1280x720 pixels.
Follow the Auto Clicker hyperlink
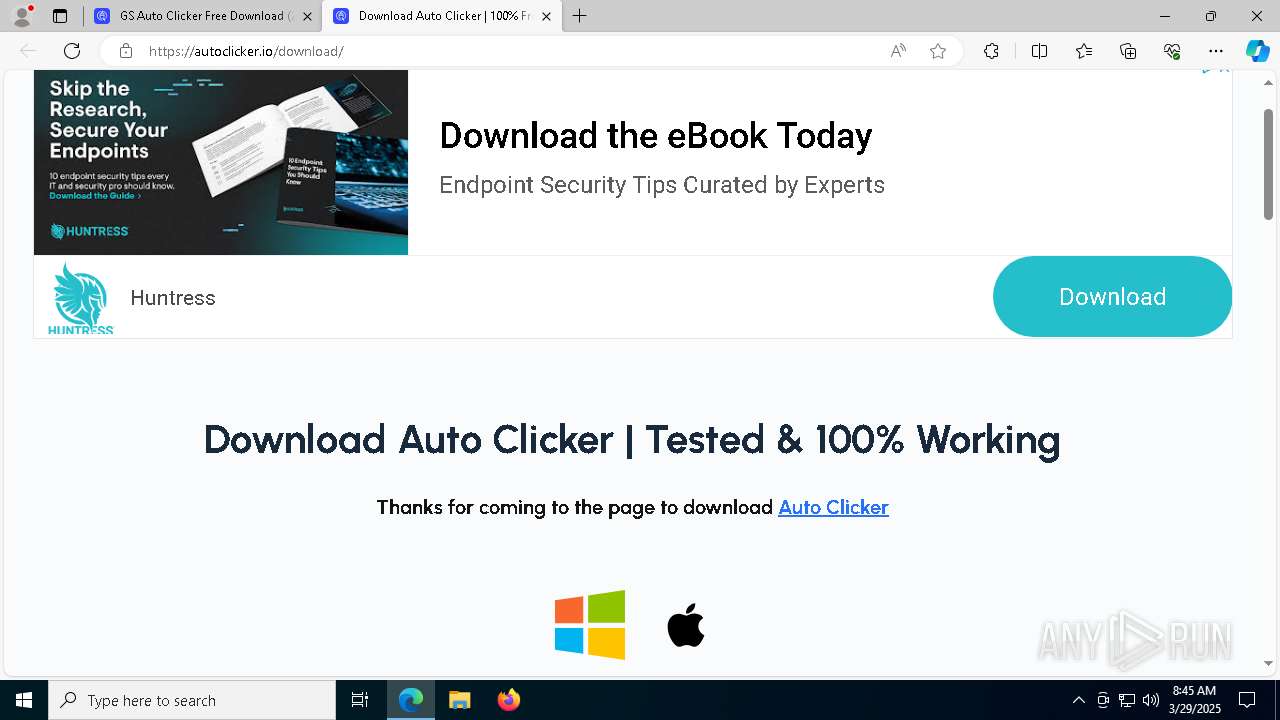pyautogui.click(x=833, y=507)
